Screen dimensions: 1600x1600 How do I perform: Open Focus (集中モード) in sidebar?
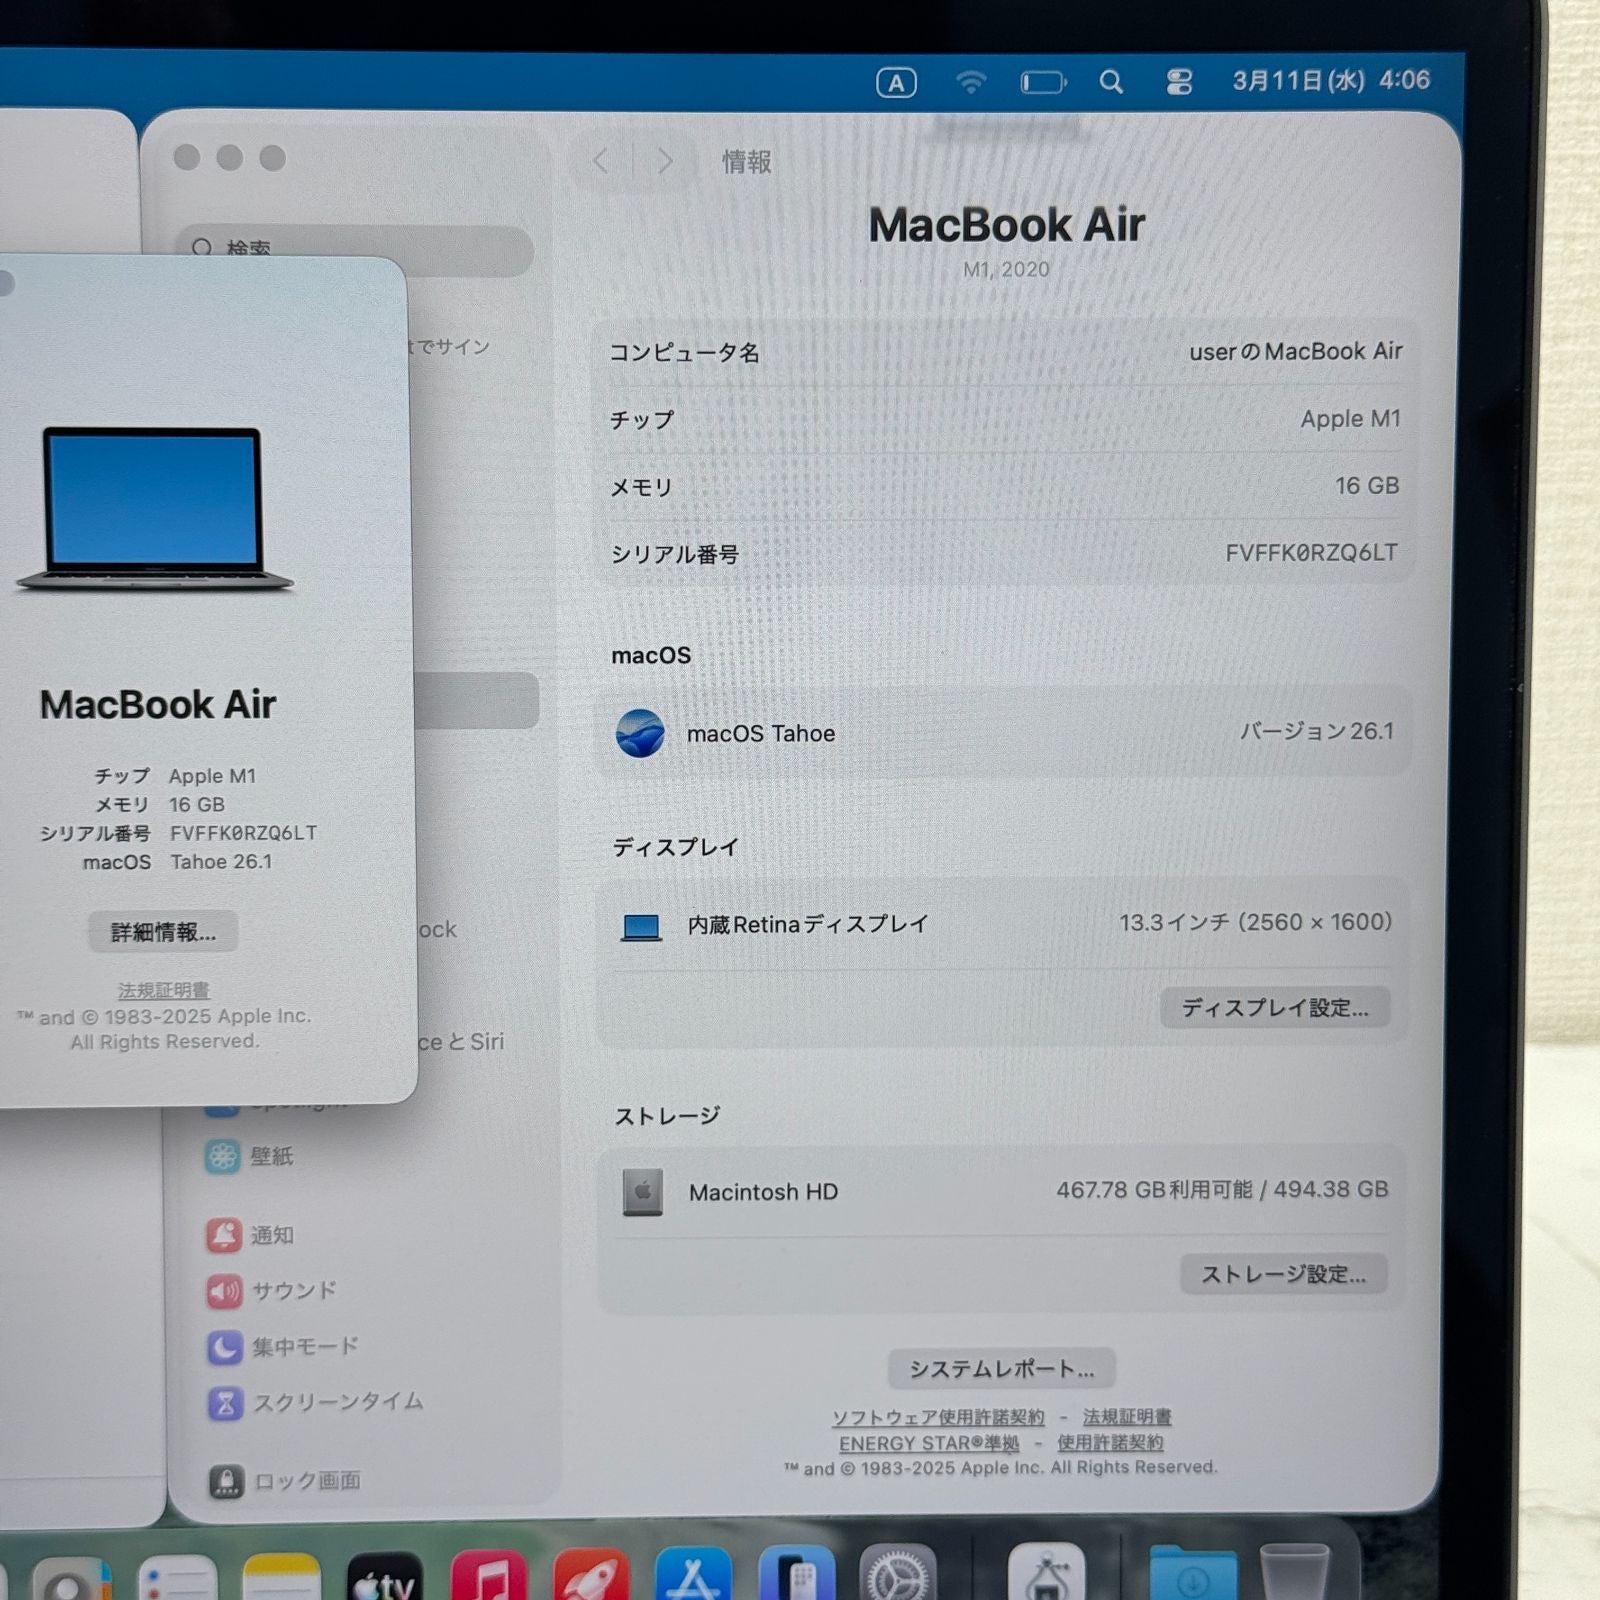pos(282,1347)
